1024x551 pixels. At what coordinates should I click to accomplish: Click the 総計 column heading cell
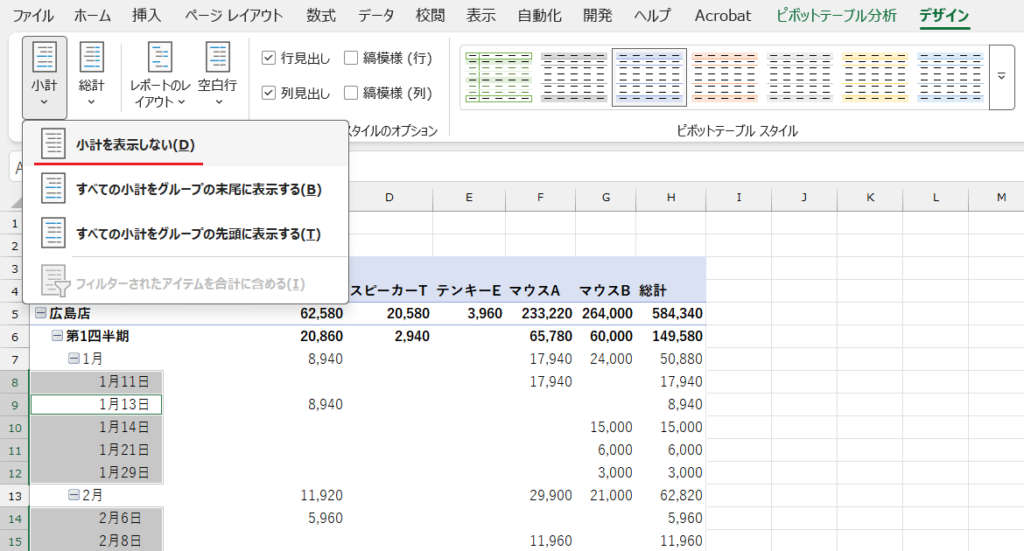671,291
